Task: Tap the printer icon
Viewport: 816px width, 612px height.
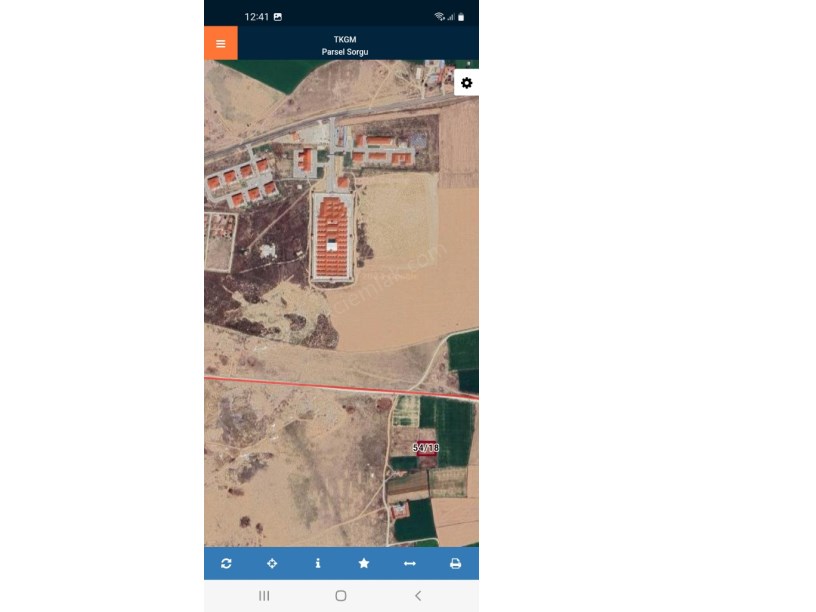Action: pyautogui.click(x=455, y=563)
